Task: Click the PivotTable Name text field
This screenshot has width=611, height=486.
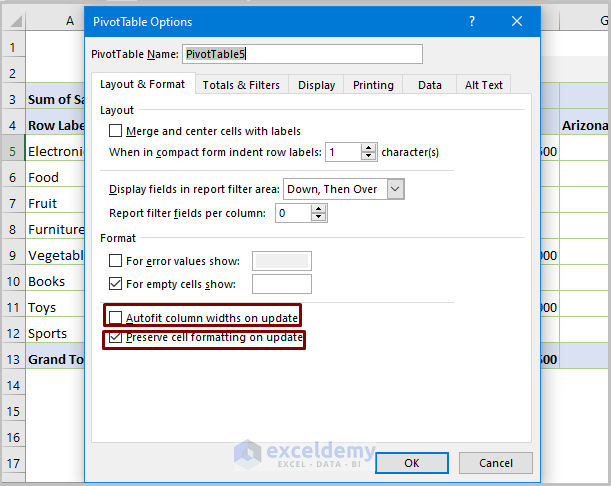Action: [x=302, y=54]
